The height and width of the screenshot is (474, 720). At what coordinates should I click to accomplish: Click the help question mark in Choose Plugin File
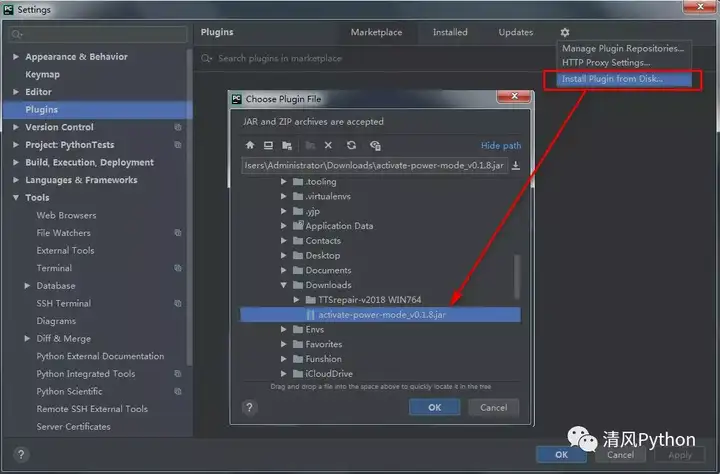(249, 407)
